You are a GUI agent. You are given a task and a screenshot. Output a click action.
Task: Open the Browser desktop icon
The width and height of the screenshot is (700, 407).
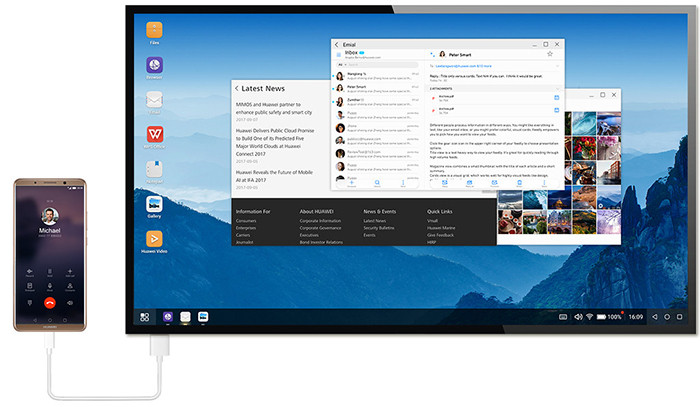point(154,64)
